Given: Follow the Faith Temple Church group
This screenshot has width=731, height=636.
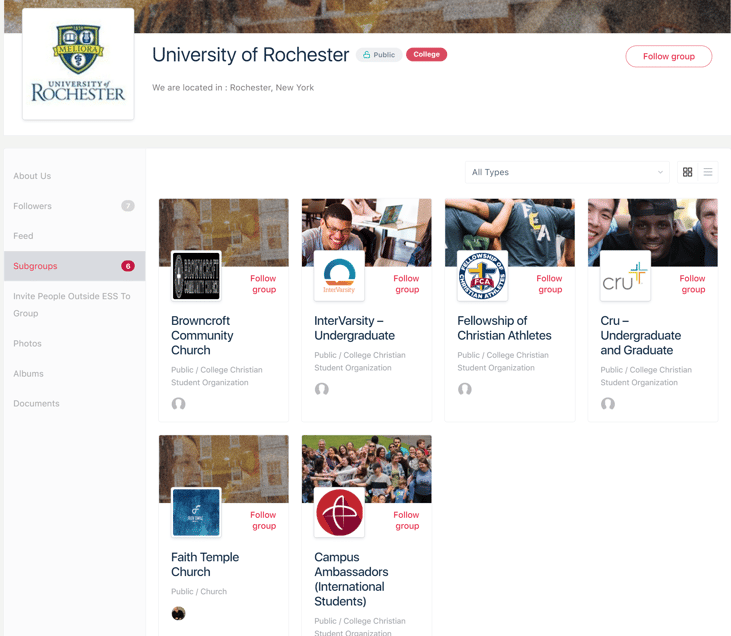Looking at the screenshot, I should point(263,520).
